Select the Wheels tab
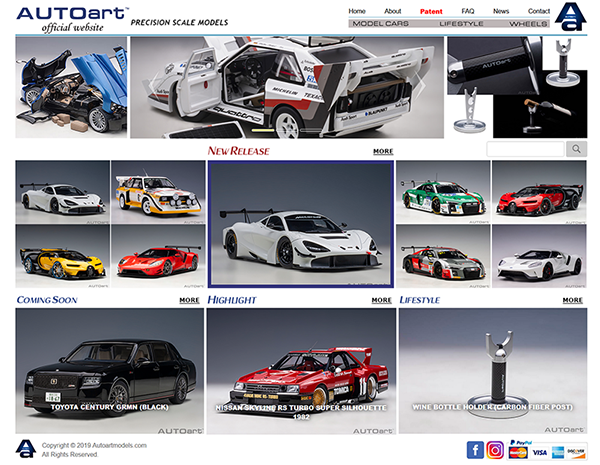 528,23
